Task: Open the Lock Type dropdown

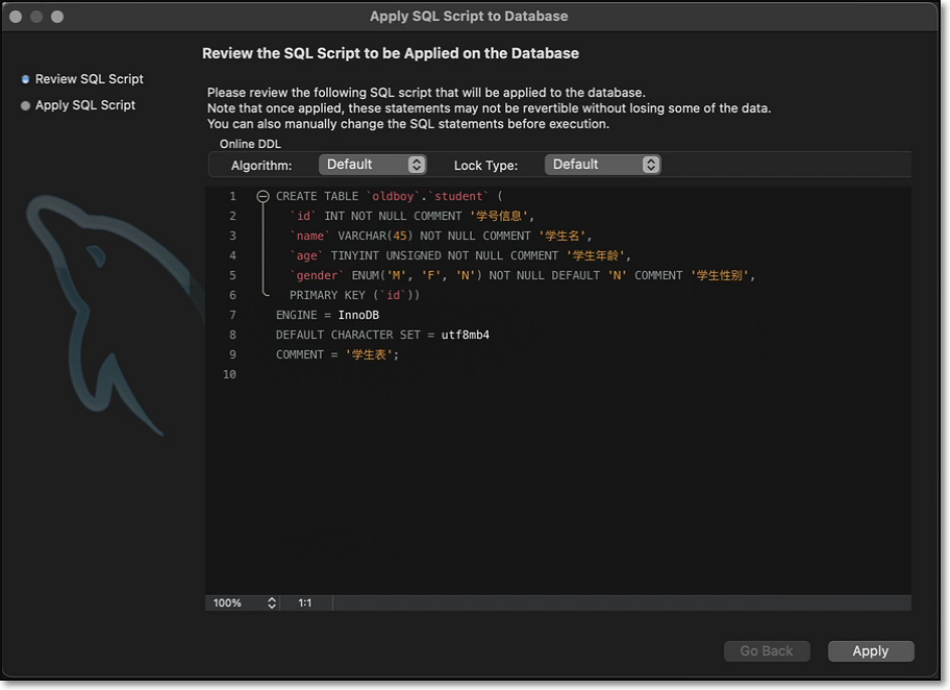Action: pos(602,165)
